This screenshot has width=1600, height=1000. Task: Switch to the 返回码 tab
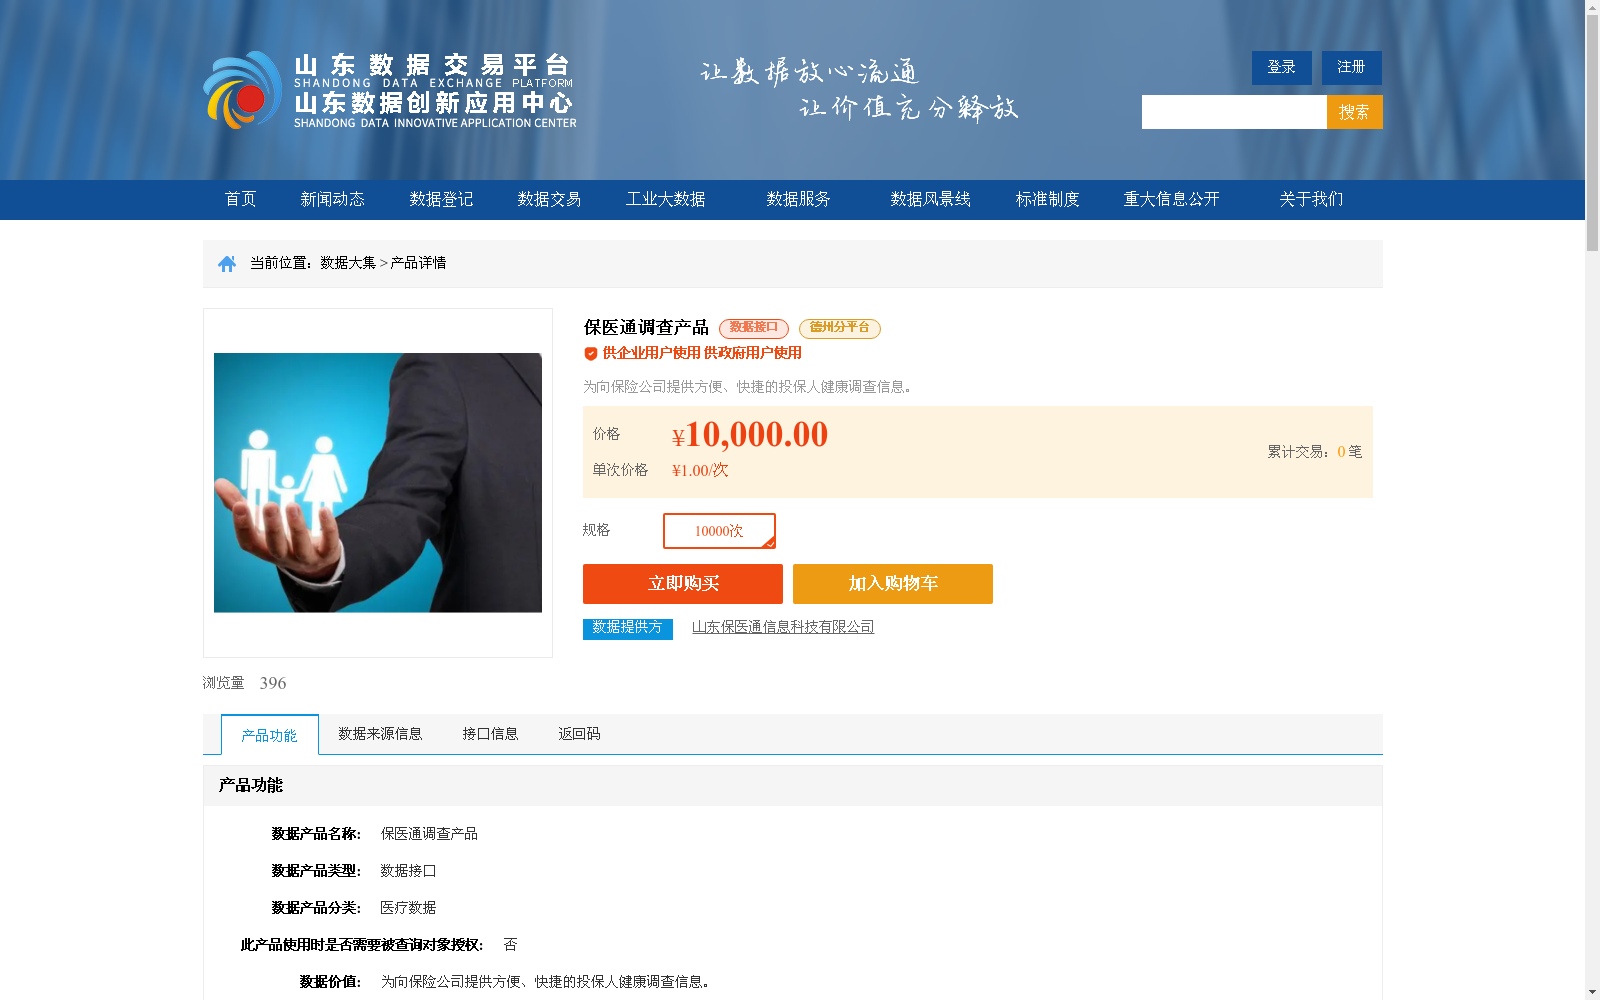click(579, 734)
